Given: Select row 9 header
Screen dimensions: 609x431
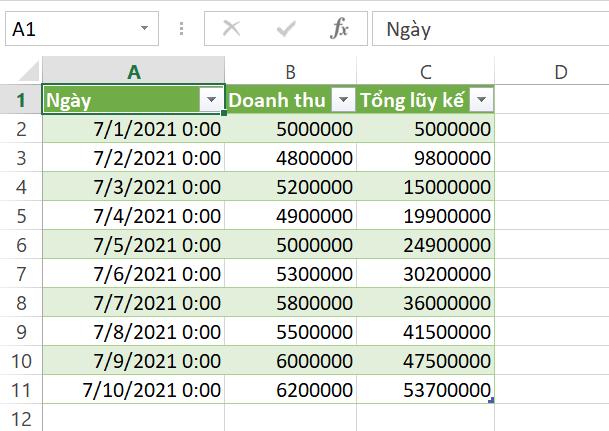Looking at the screenshot, I should 21,332.
